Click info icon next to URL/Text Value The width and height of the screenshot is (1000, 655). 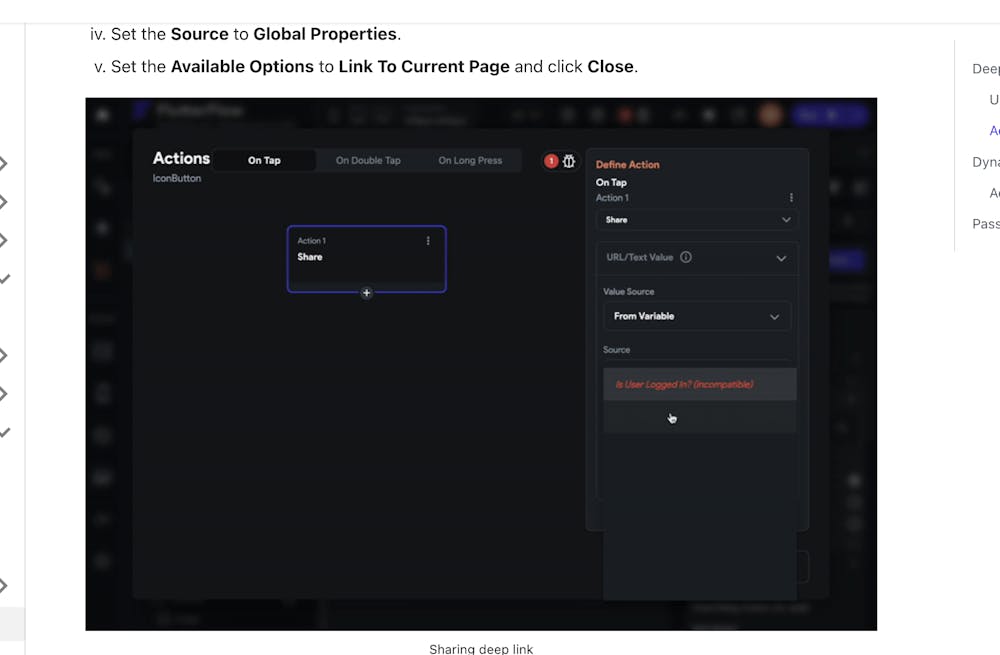[x=686, y=257]
